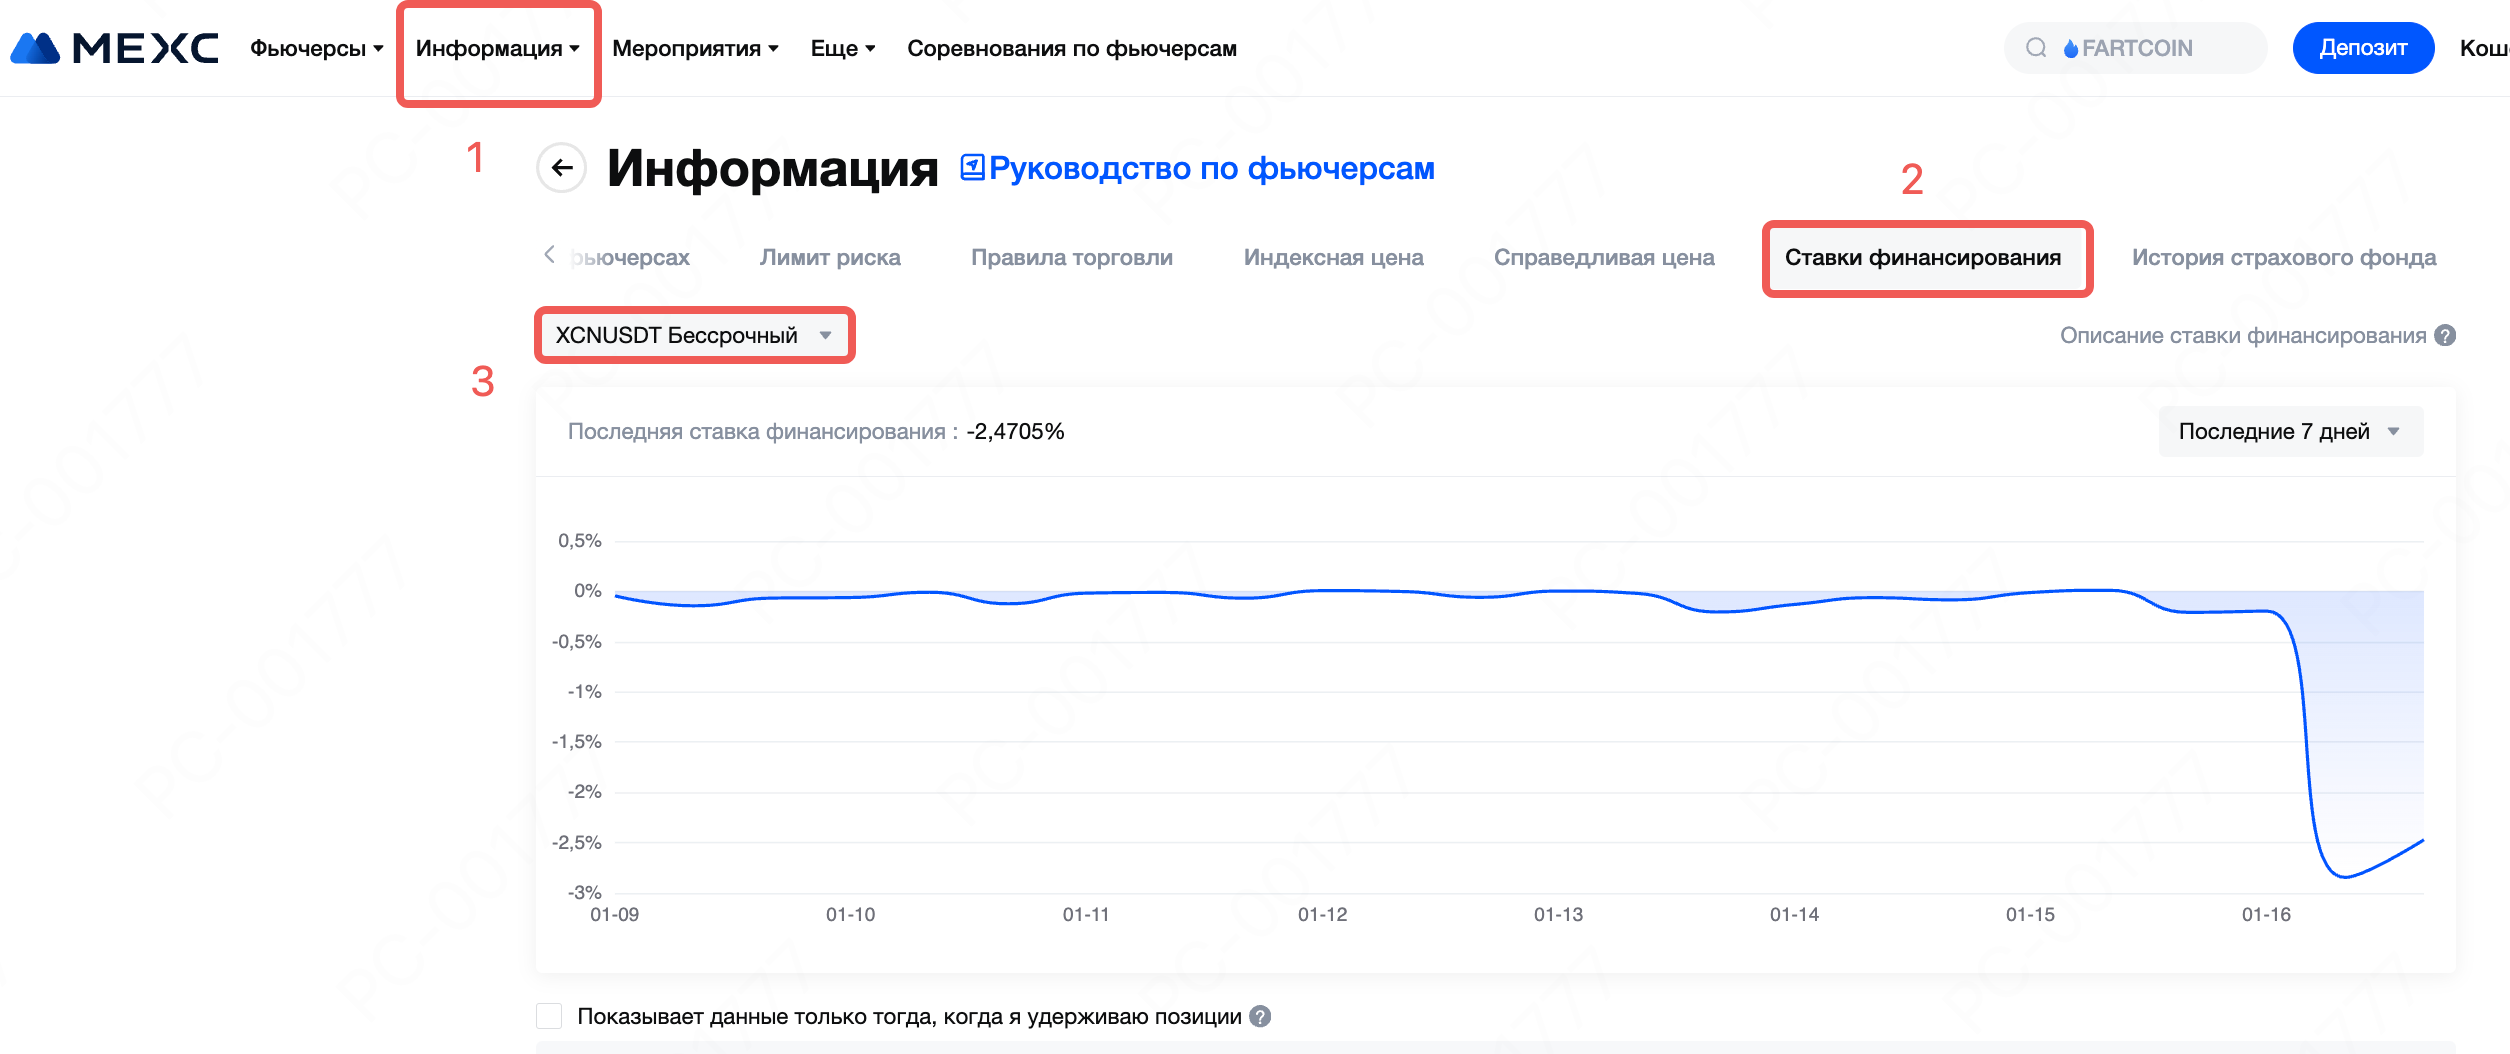Click the back arrow button
2510x1054 pixels.
point(562,168)
